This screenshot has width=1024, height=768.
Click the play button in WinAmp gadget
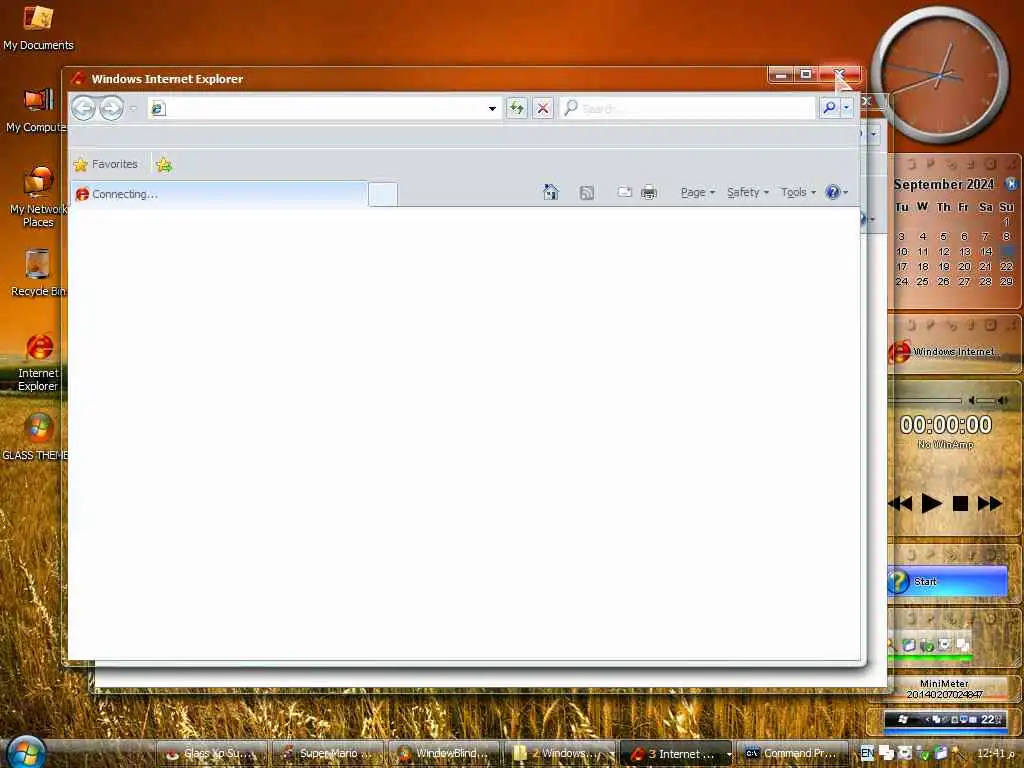point(931,504)
